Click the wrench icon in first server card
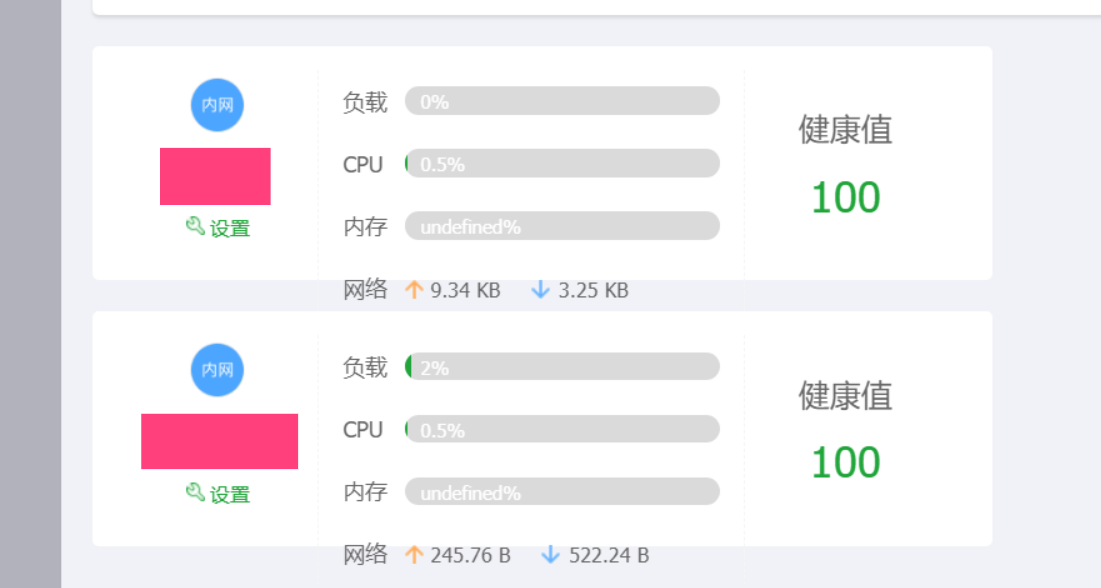 coord(195,226)
